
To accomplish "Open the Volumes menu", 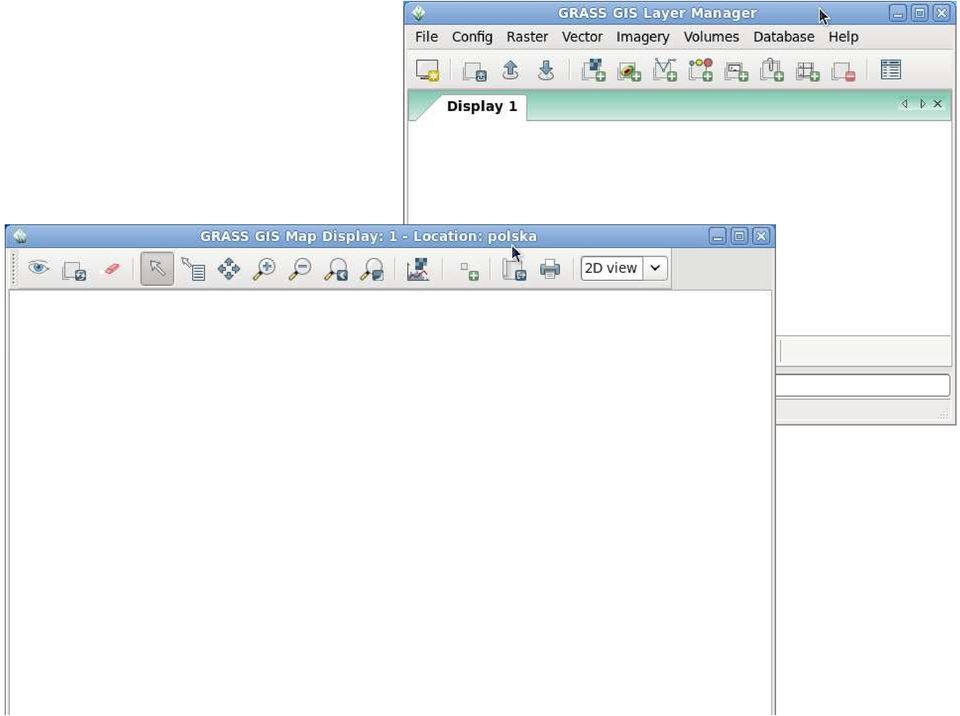I will pyautogui.click(x=711, y=37).
